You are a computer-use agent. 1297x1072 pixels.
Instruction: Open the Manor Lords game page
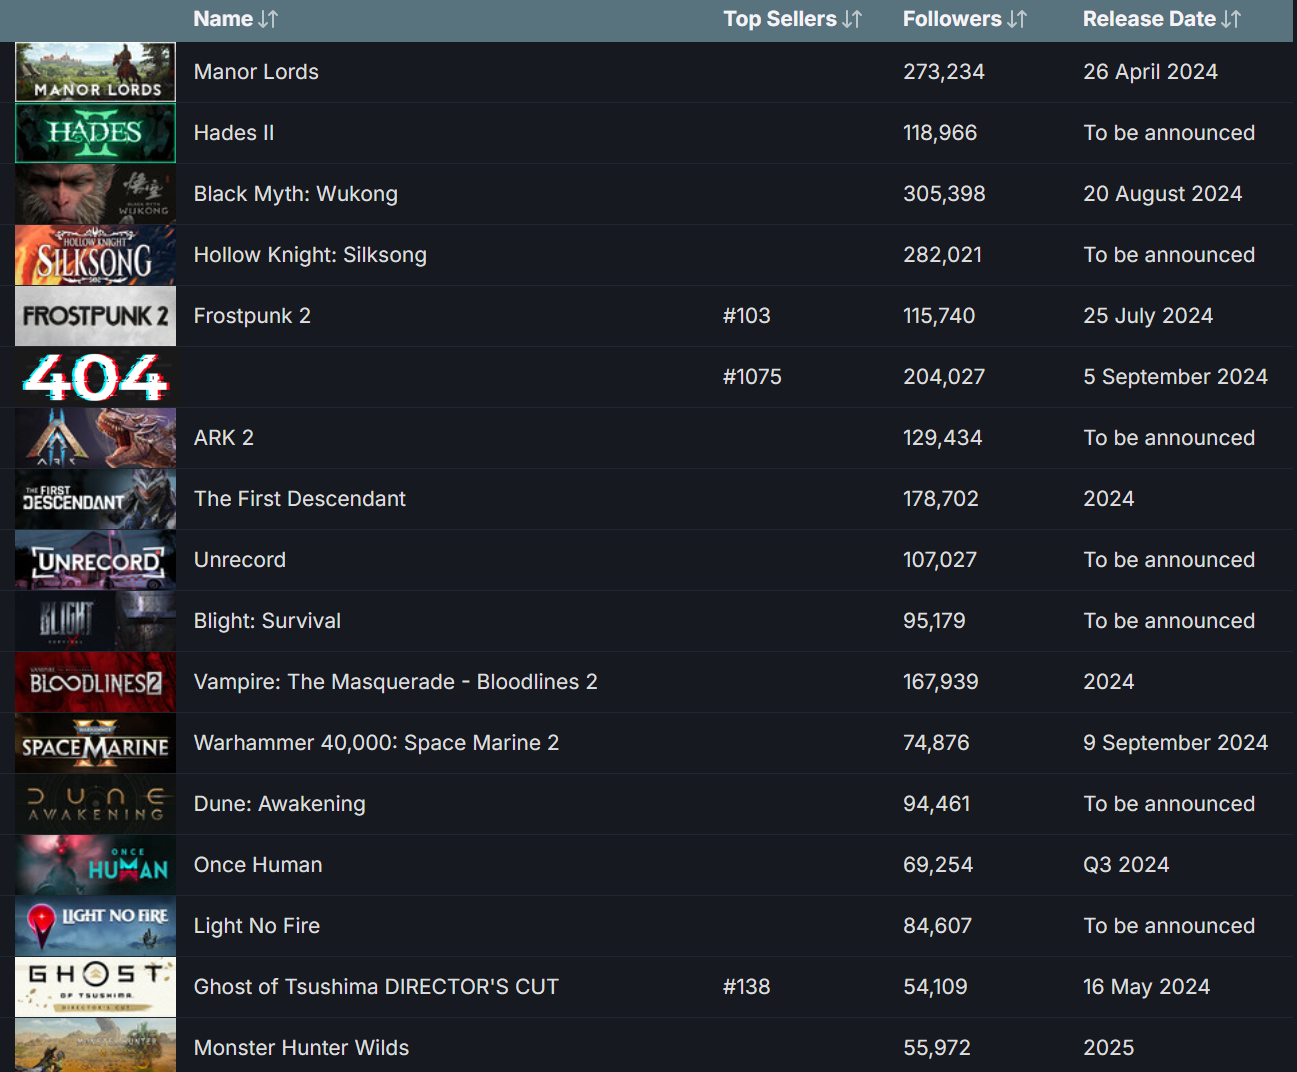(256, 72)
